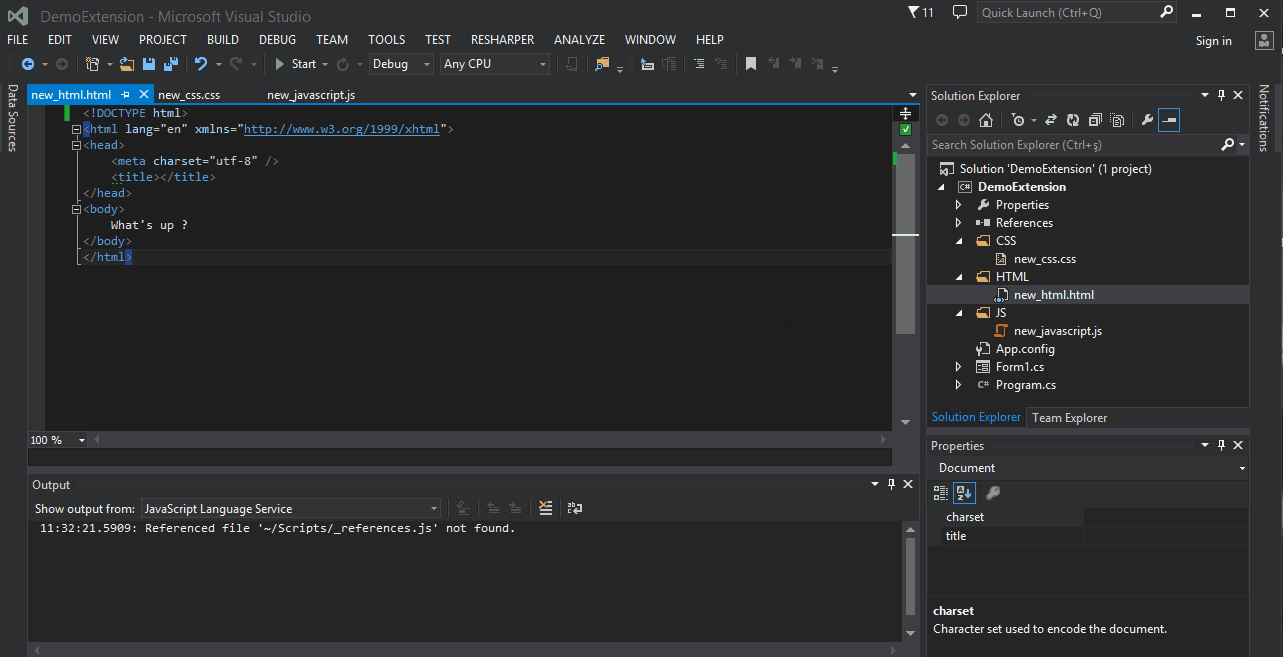Open Properties wrench icon in Solution Explorer

1147,120
